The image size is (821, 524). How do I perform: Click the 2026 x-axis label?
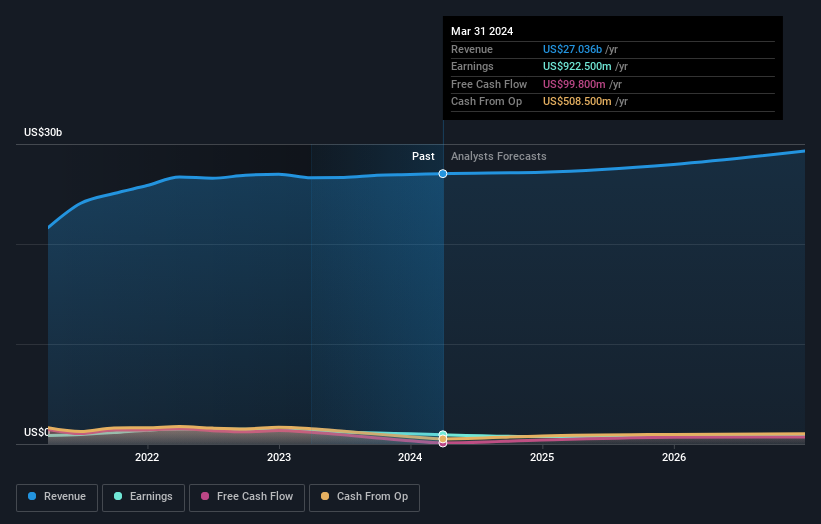674,457
